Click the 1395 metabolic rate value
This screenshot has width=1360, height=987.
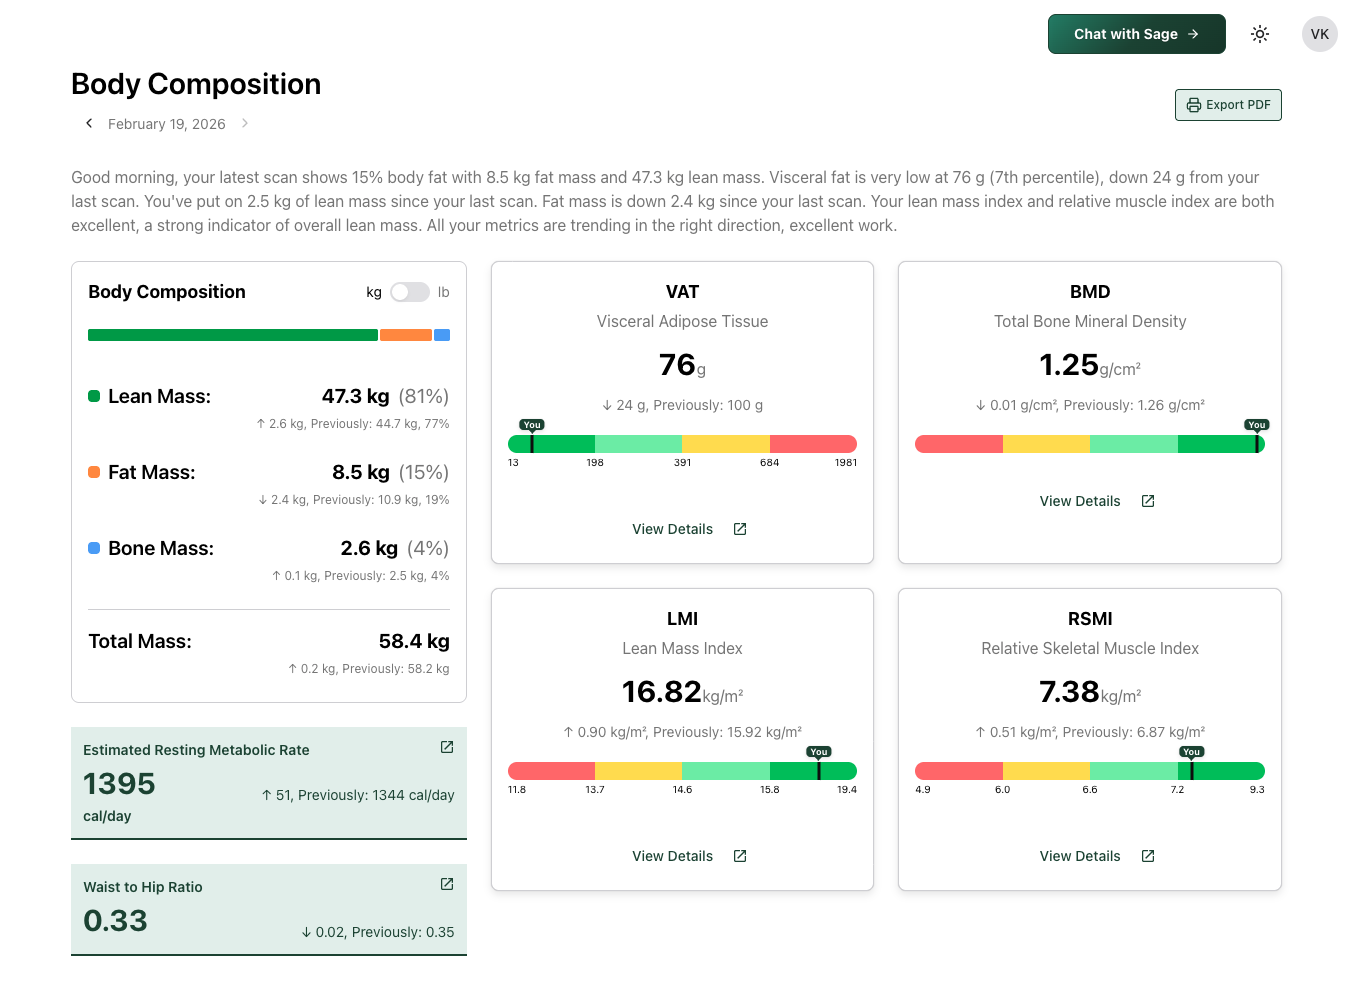(119, 784)
